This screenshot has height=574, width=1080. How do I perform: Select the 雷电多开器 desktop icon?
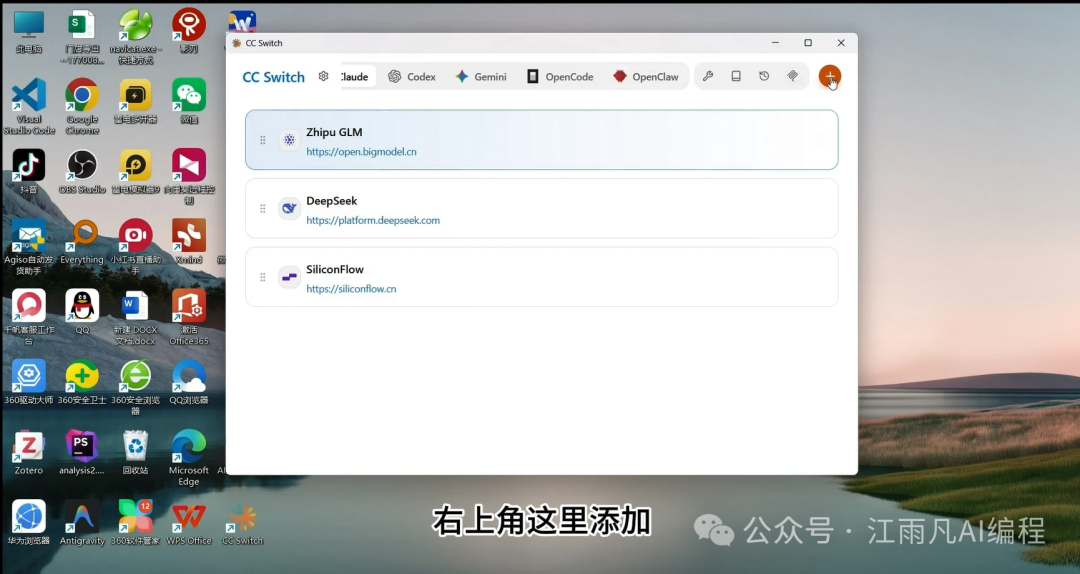point(136,102)
